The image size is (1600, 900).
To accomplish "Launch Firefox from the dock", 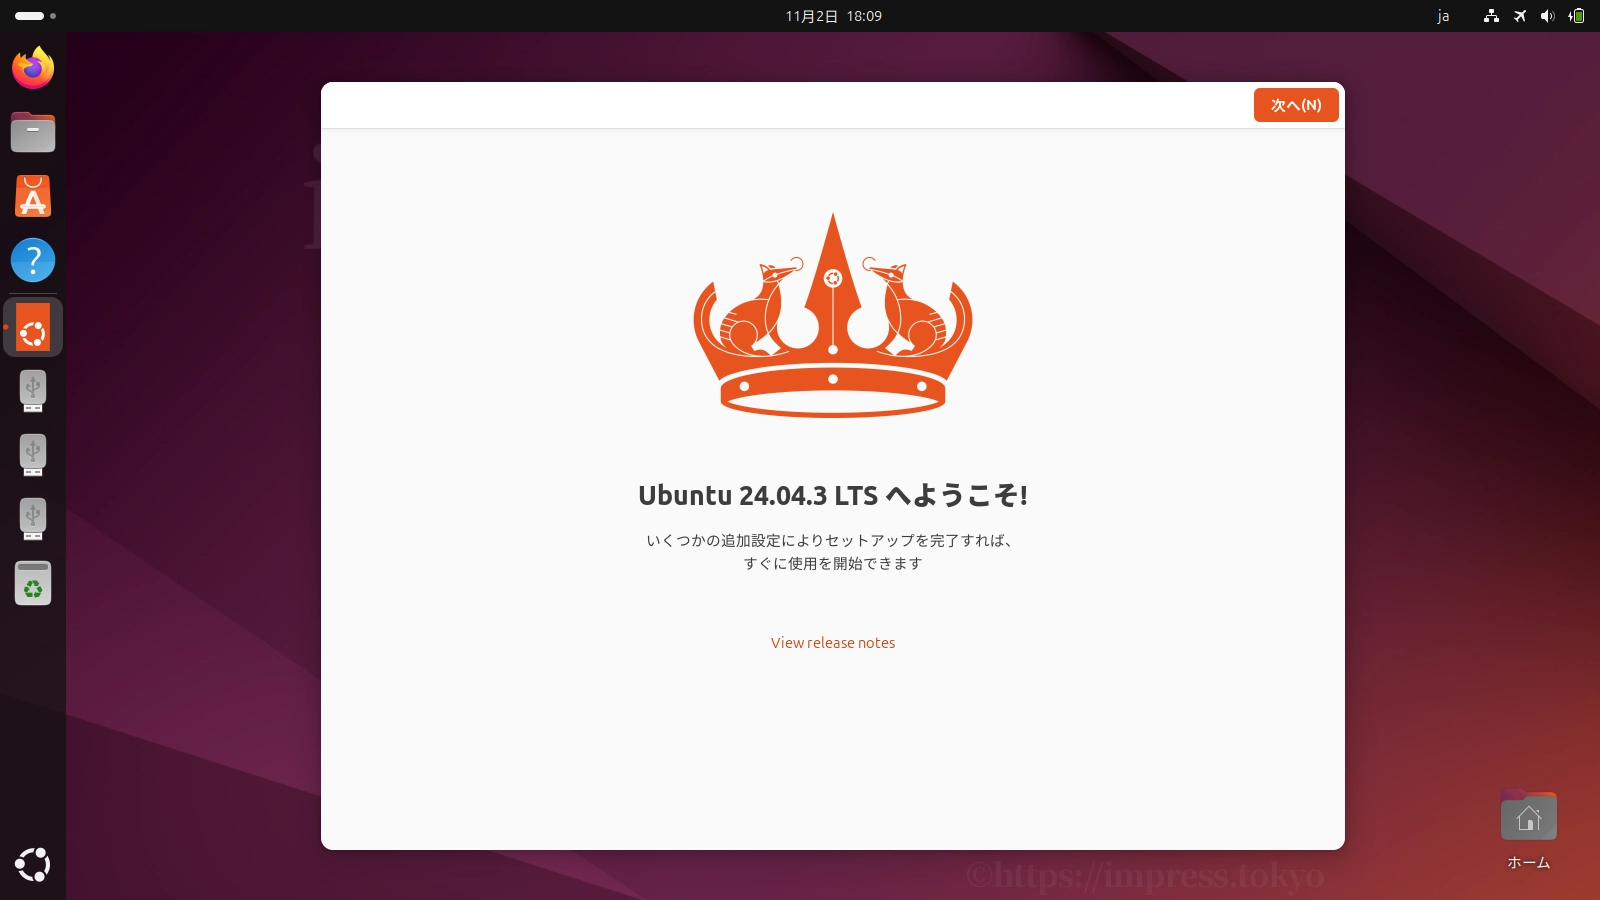I will pyautogui.click(x=33, y=68).
